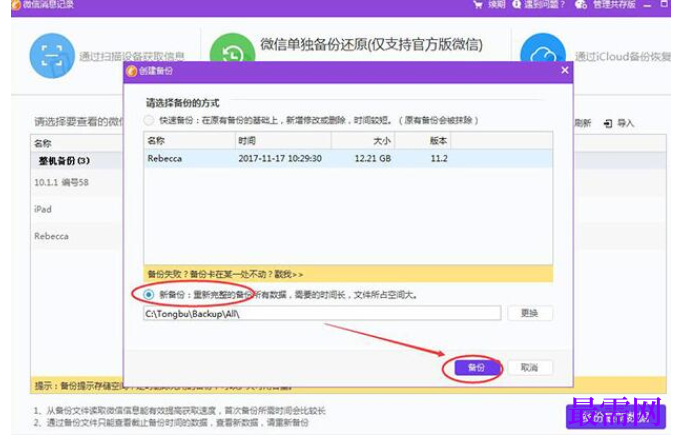Image resolution: width=680 pixels, height=443 pixels.
Task: Click the 取消 cancel button
Action: pos(529,368)
